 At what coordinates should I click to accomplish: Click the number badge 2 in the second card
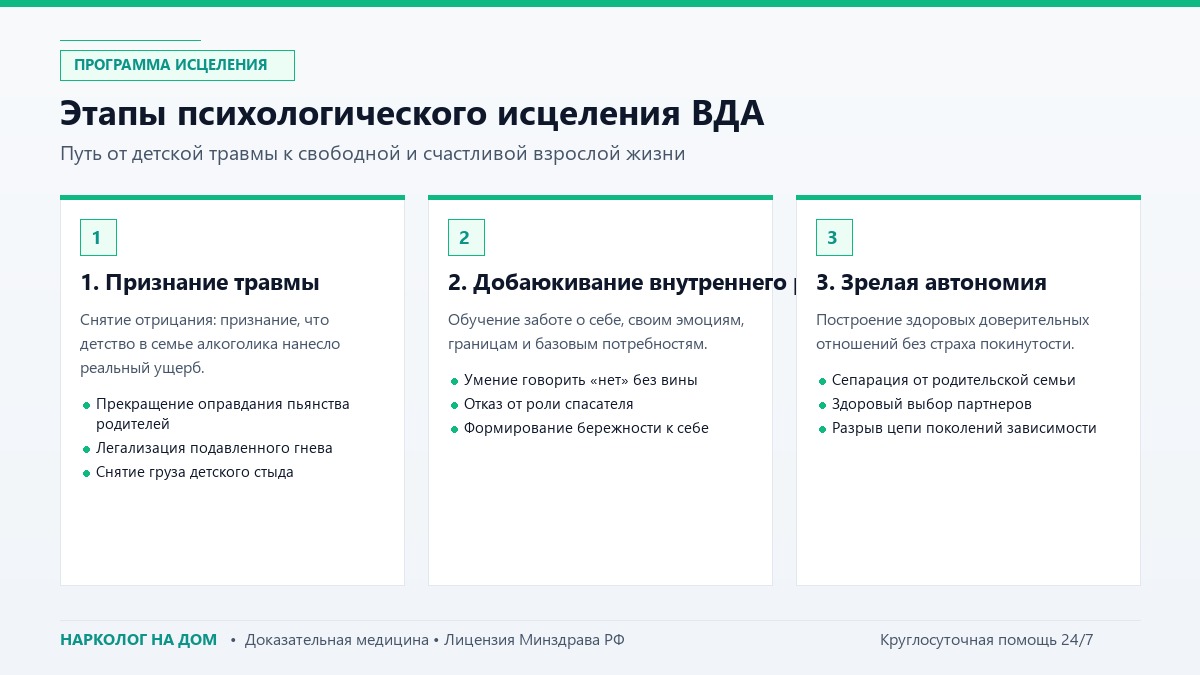coord(466,238)
